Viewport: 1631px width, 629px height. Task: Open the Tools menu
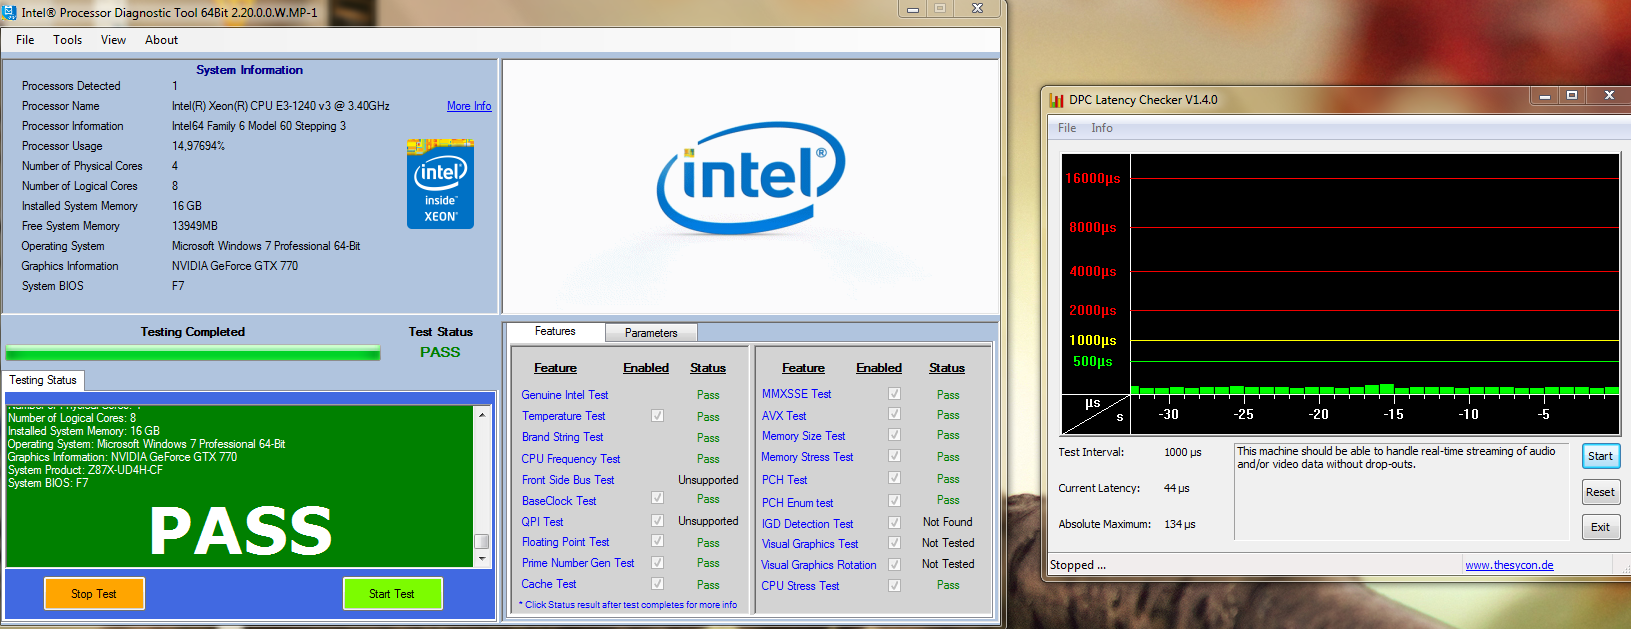[68, 40]
